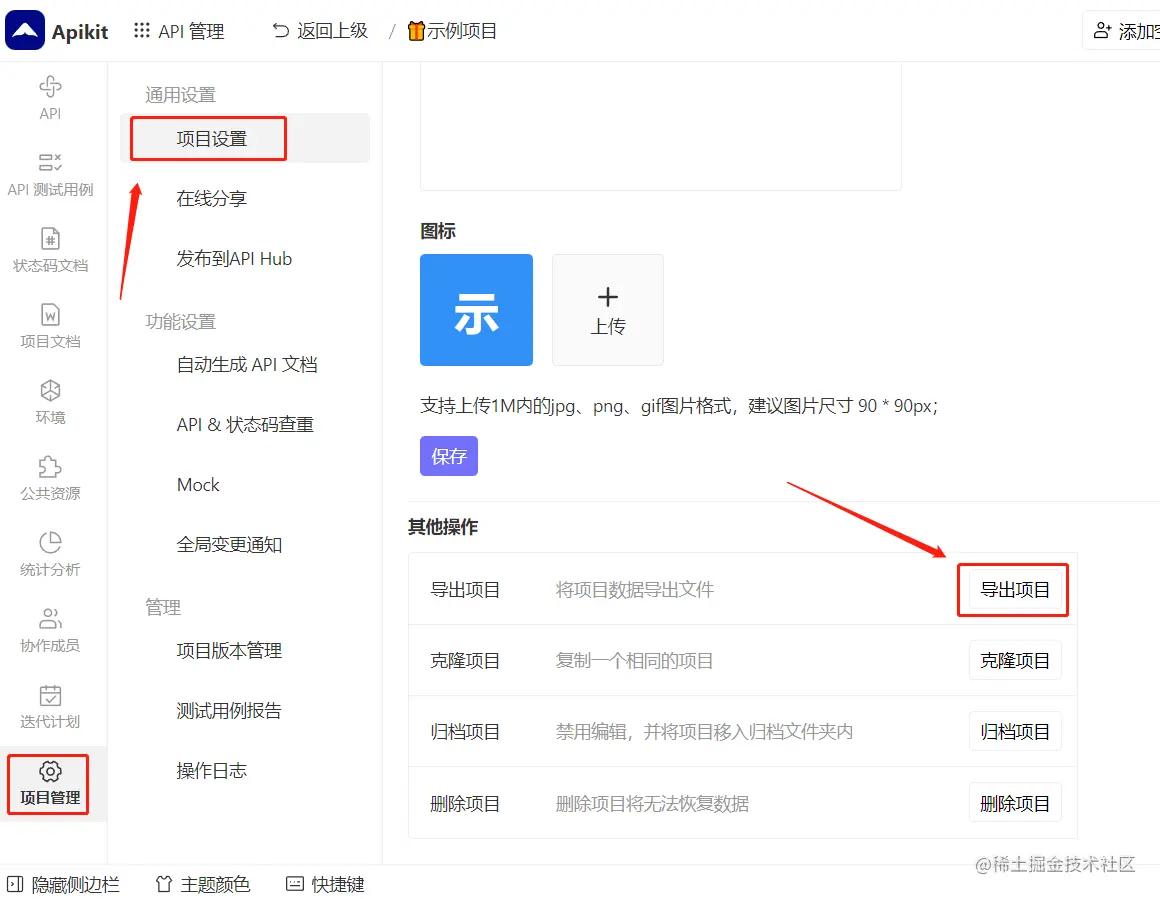The width and height of the screenshot is (1160, 899).
Task: Click the 复制一个相同的项目 description
Action: click(635, 661)
